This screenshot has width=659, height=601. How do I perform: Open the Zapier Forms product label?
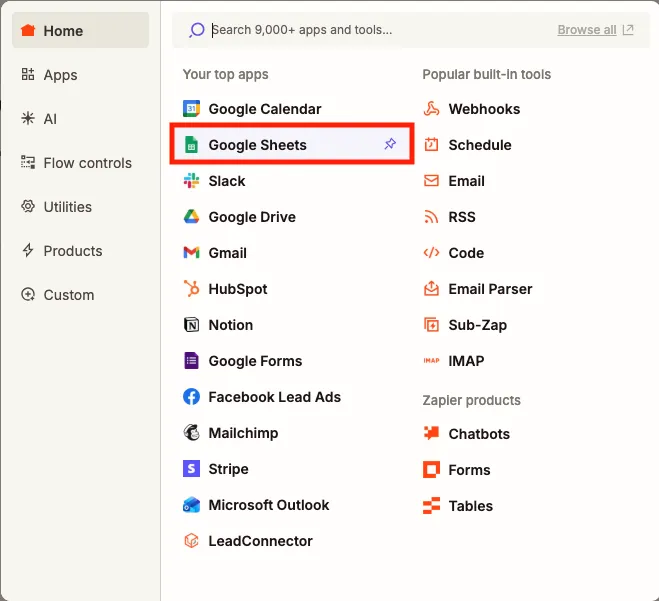pos(469,470)
